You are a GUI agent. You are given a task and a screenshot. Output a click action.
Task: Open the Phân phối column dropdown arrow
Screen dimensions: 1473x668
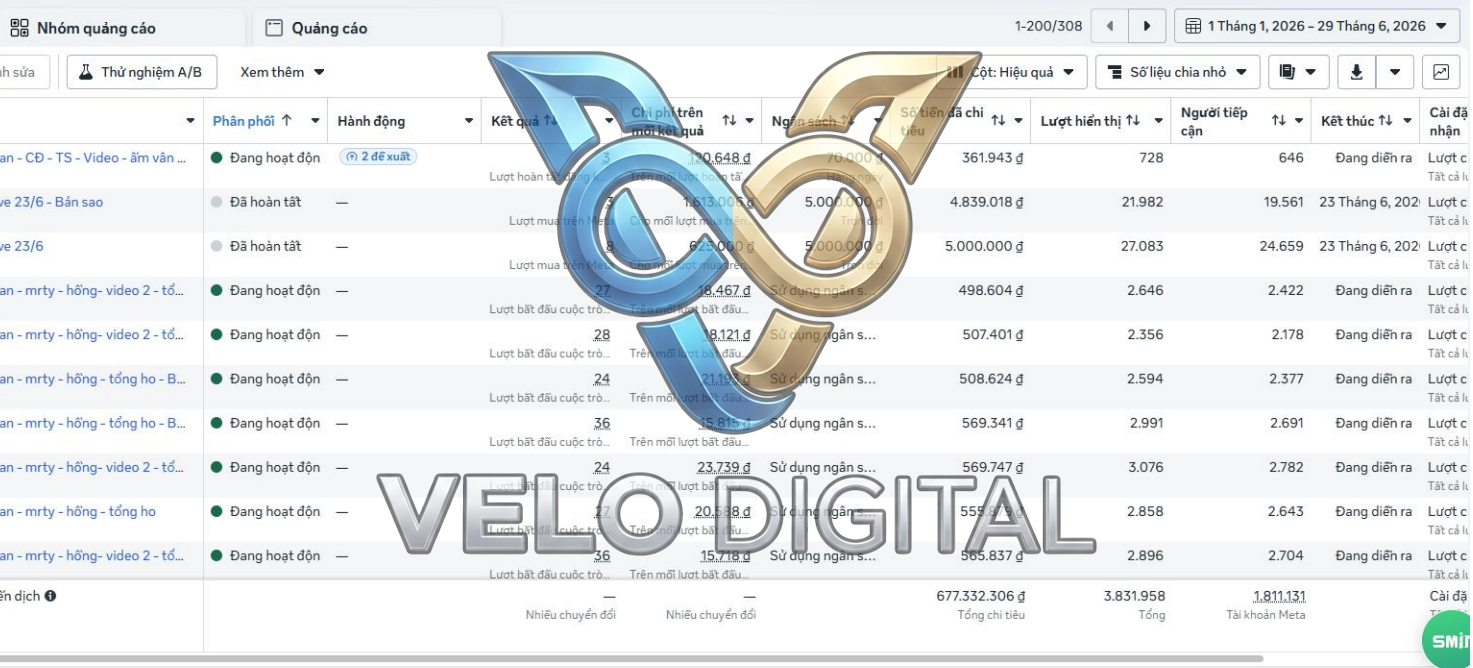coord(315,121)
